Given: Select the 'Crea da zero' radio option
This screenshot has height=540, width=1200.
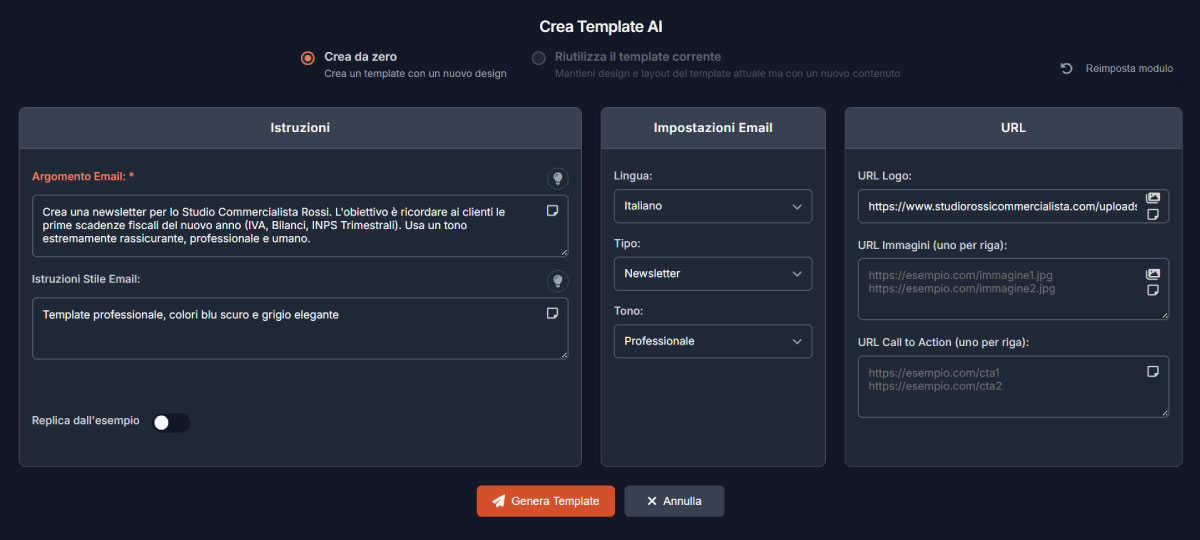Looking at the screenshot, I should tap(308, 58).
